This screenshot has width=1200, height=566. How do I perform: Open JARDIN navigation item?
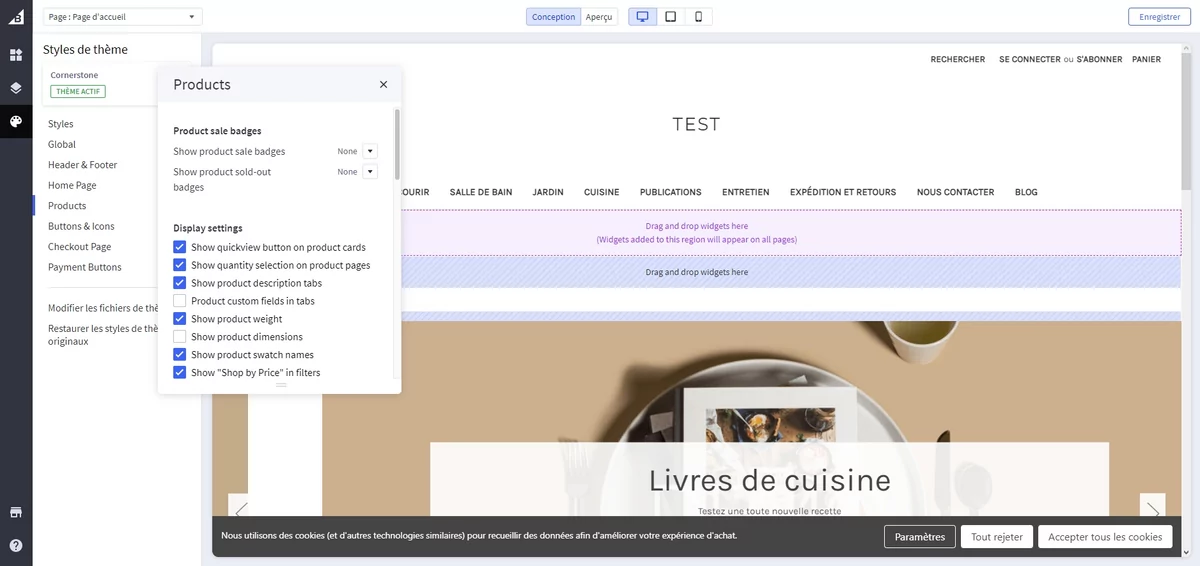point(548,192)
